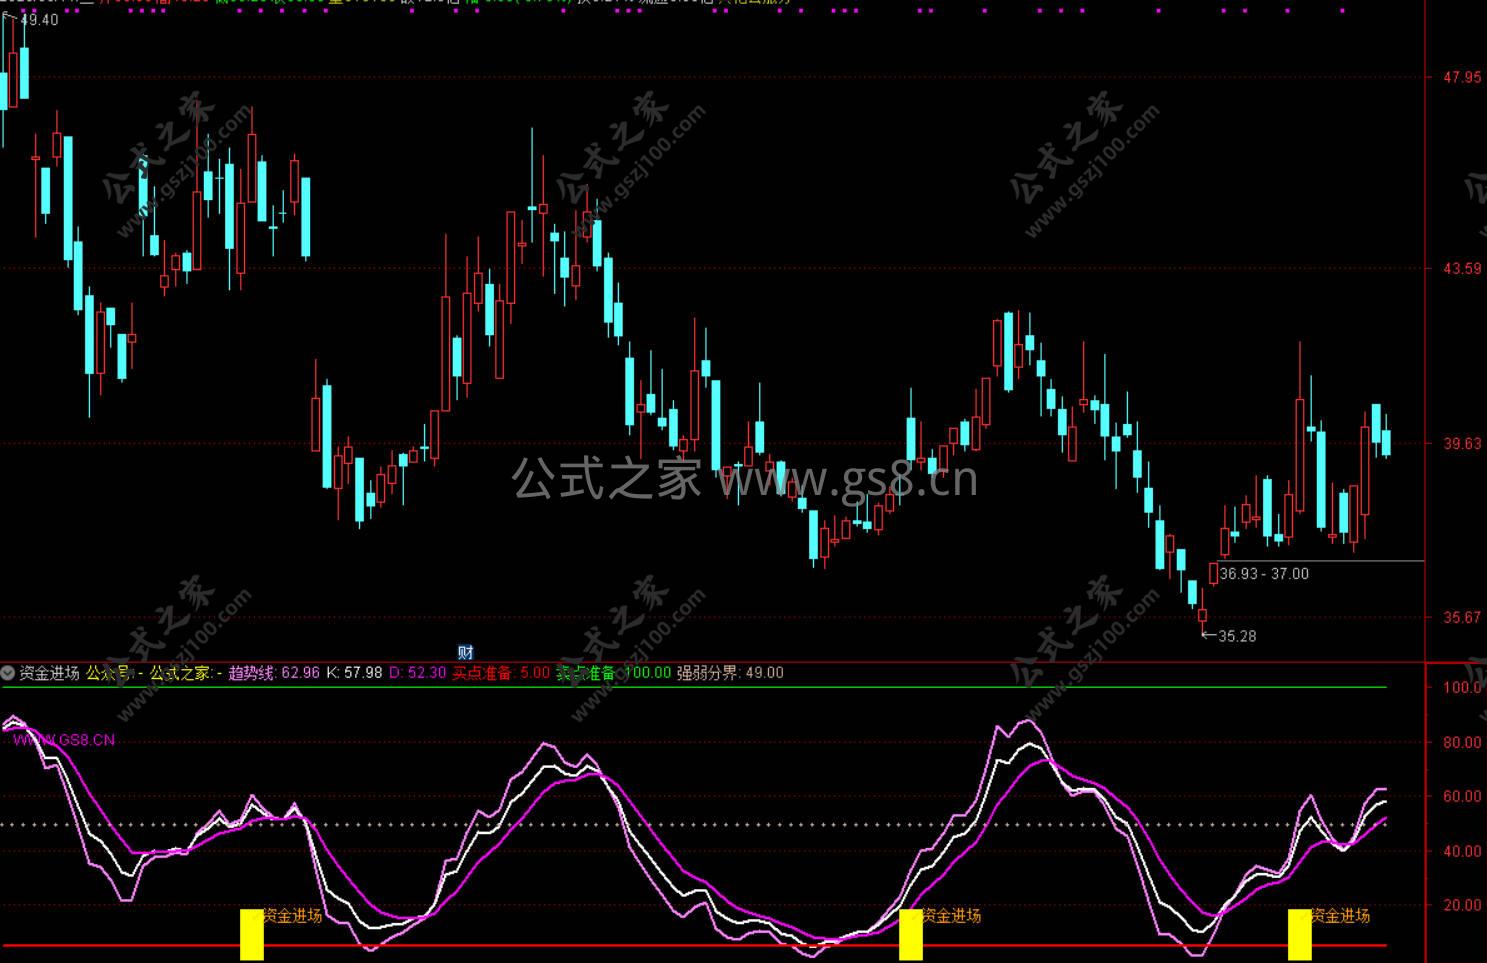Image resolution: width=1487 pixels, height=963 pixels.
Task: Open the 财 financial event marker
Action: pos(465,653)
